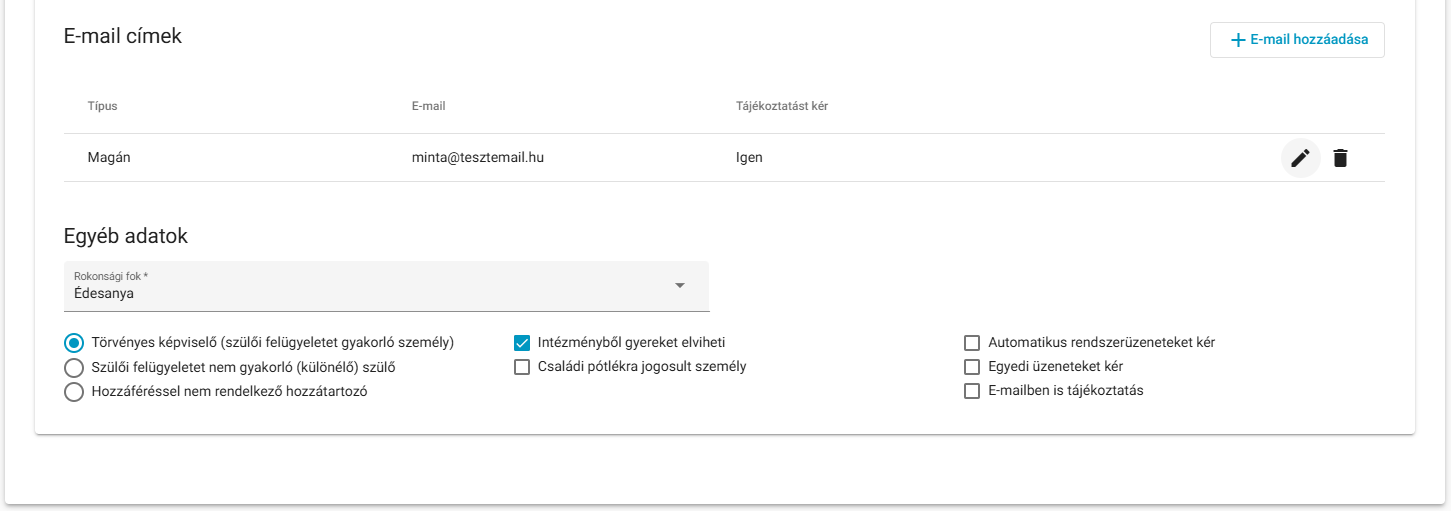Image resolution: width=1451 pixels, height=511 pixels.
Task: Choose Szülői felügyeletet nem gyakorló szülő radio
Action: (74, 367)
